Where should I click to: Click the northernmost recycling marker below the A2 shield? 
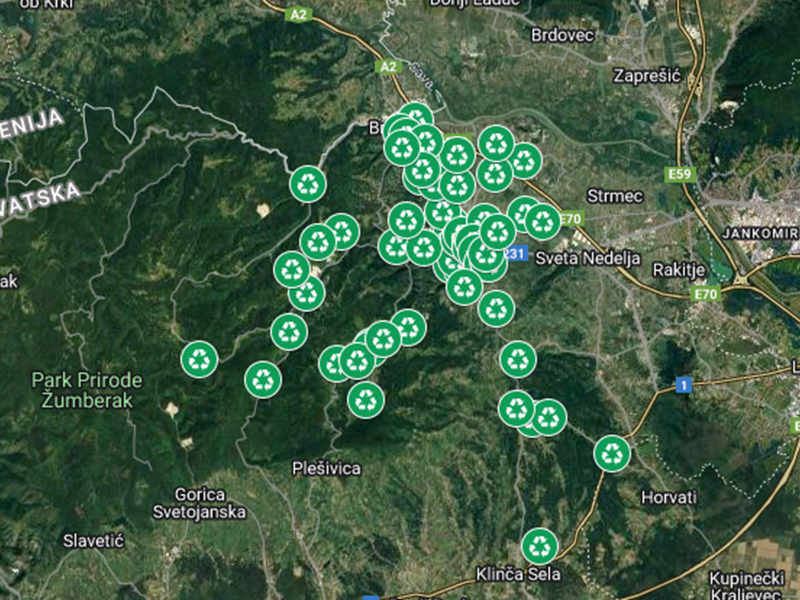(415, 118)
